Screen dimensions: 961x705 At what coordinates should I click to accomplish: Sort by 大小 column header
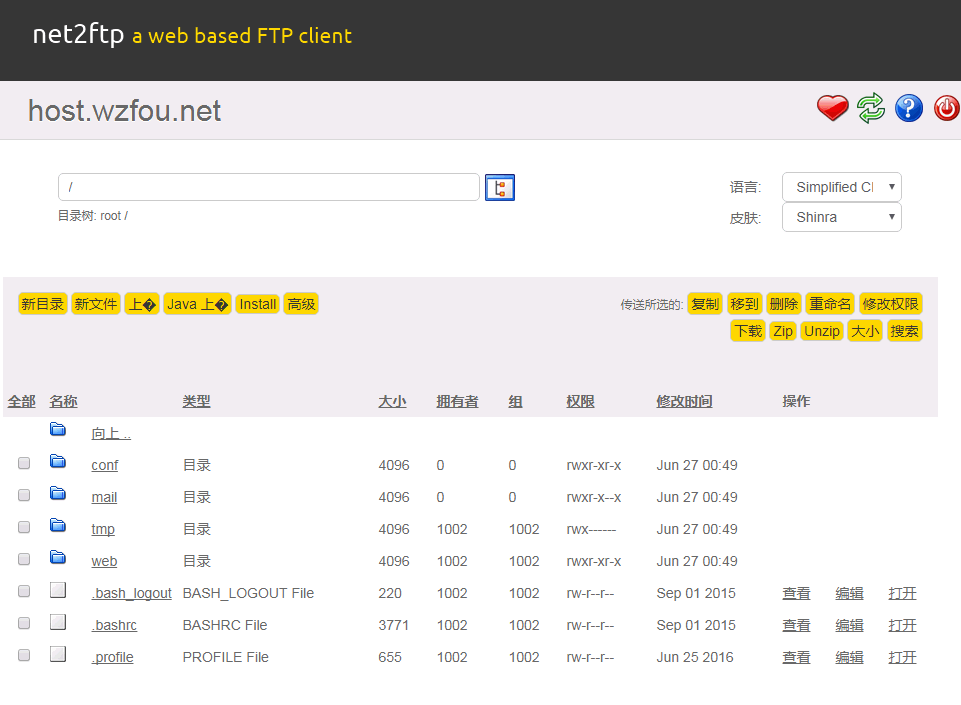(x=392, y=402)
